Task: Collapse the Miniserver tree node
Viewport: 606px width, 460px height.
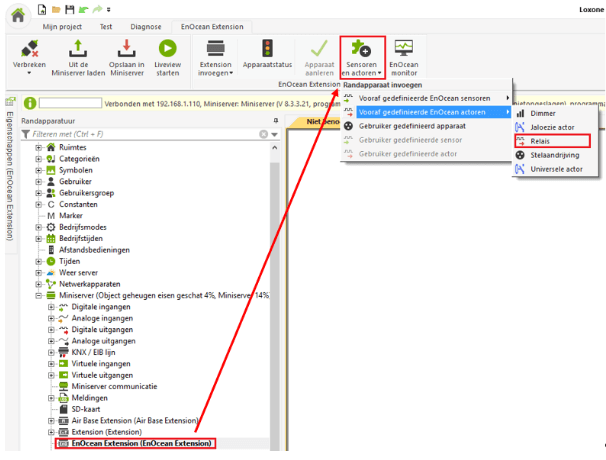Action: point(39,297)
